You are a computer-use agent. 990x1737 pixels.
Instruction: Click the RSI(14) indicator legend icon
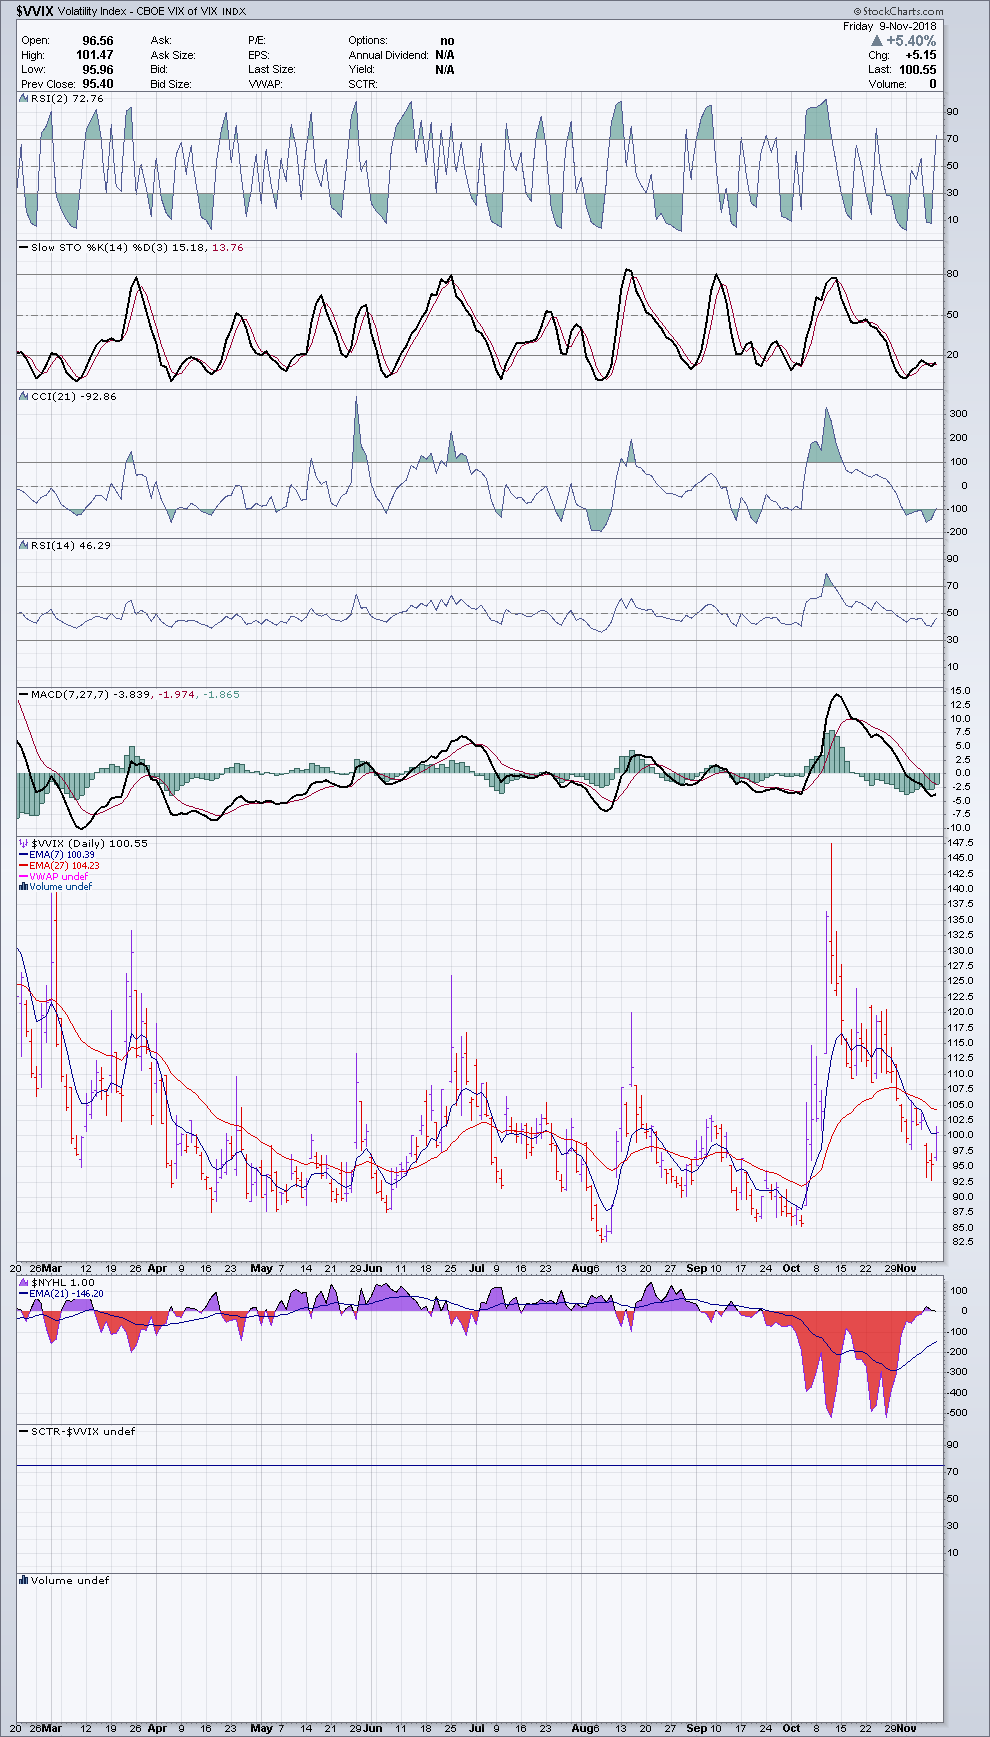coord(23,546)
